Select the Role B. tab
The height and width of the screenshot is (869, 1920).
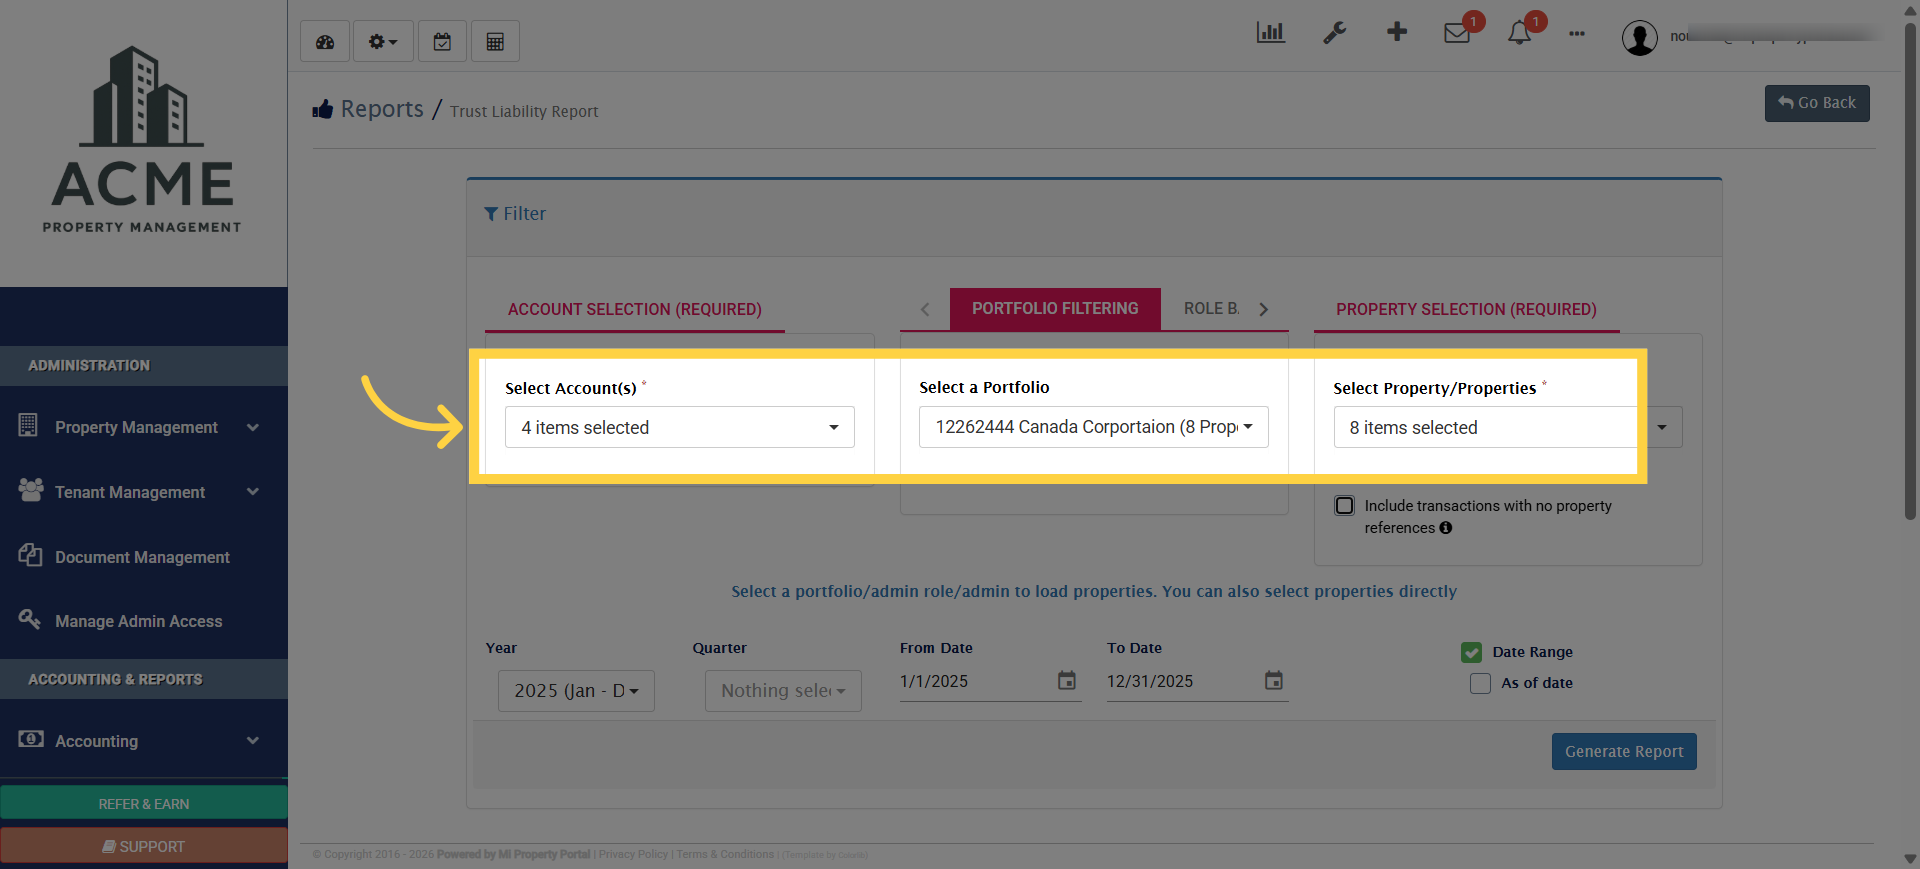click(x=1211, y=309)
